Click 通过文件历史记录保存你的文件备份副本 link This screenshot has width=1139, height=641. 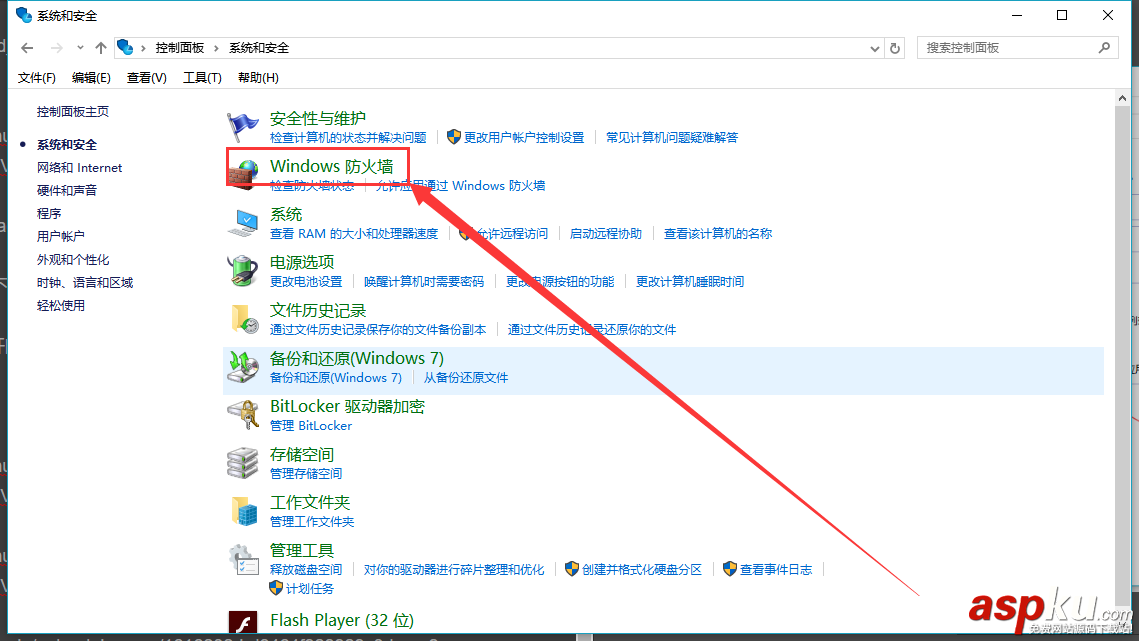(x=378, y=330)
